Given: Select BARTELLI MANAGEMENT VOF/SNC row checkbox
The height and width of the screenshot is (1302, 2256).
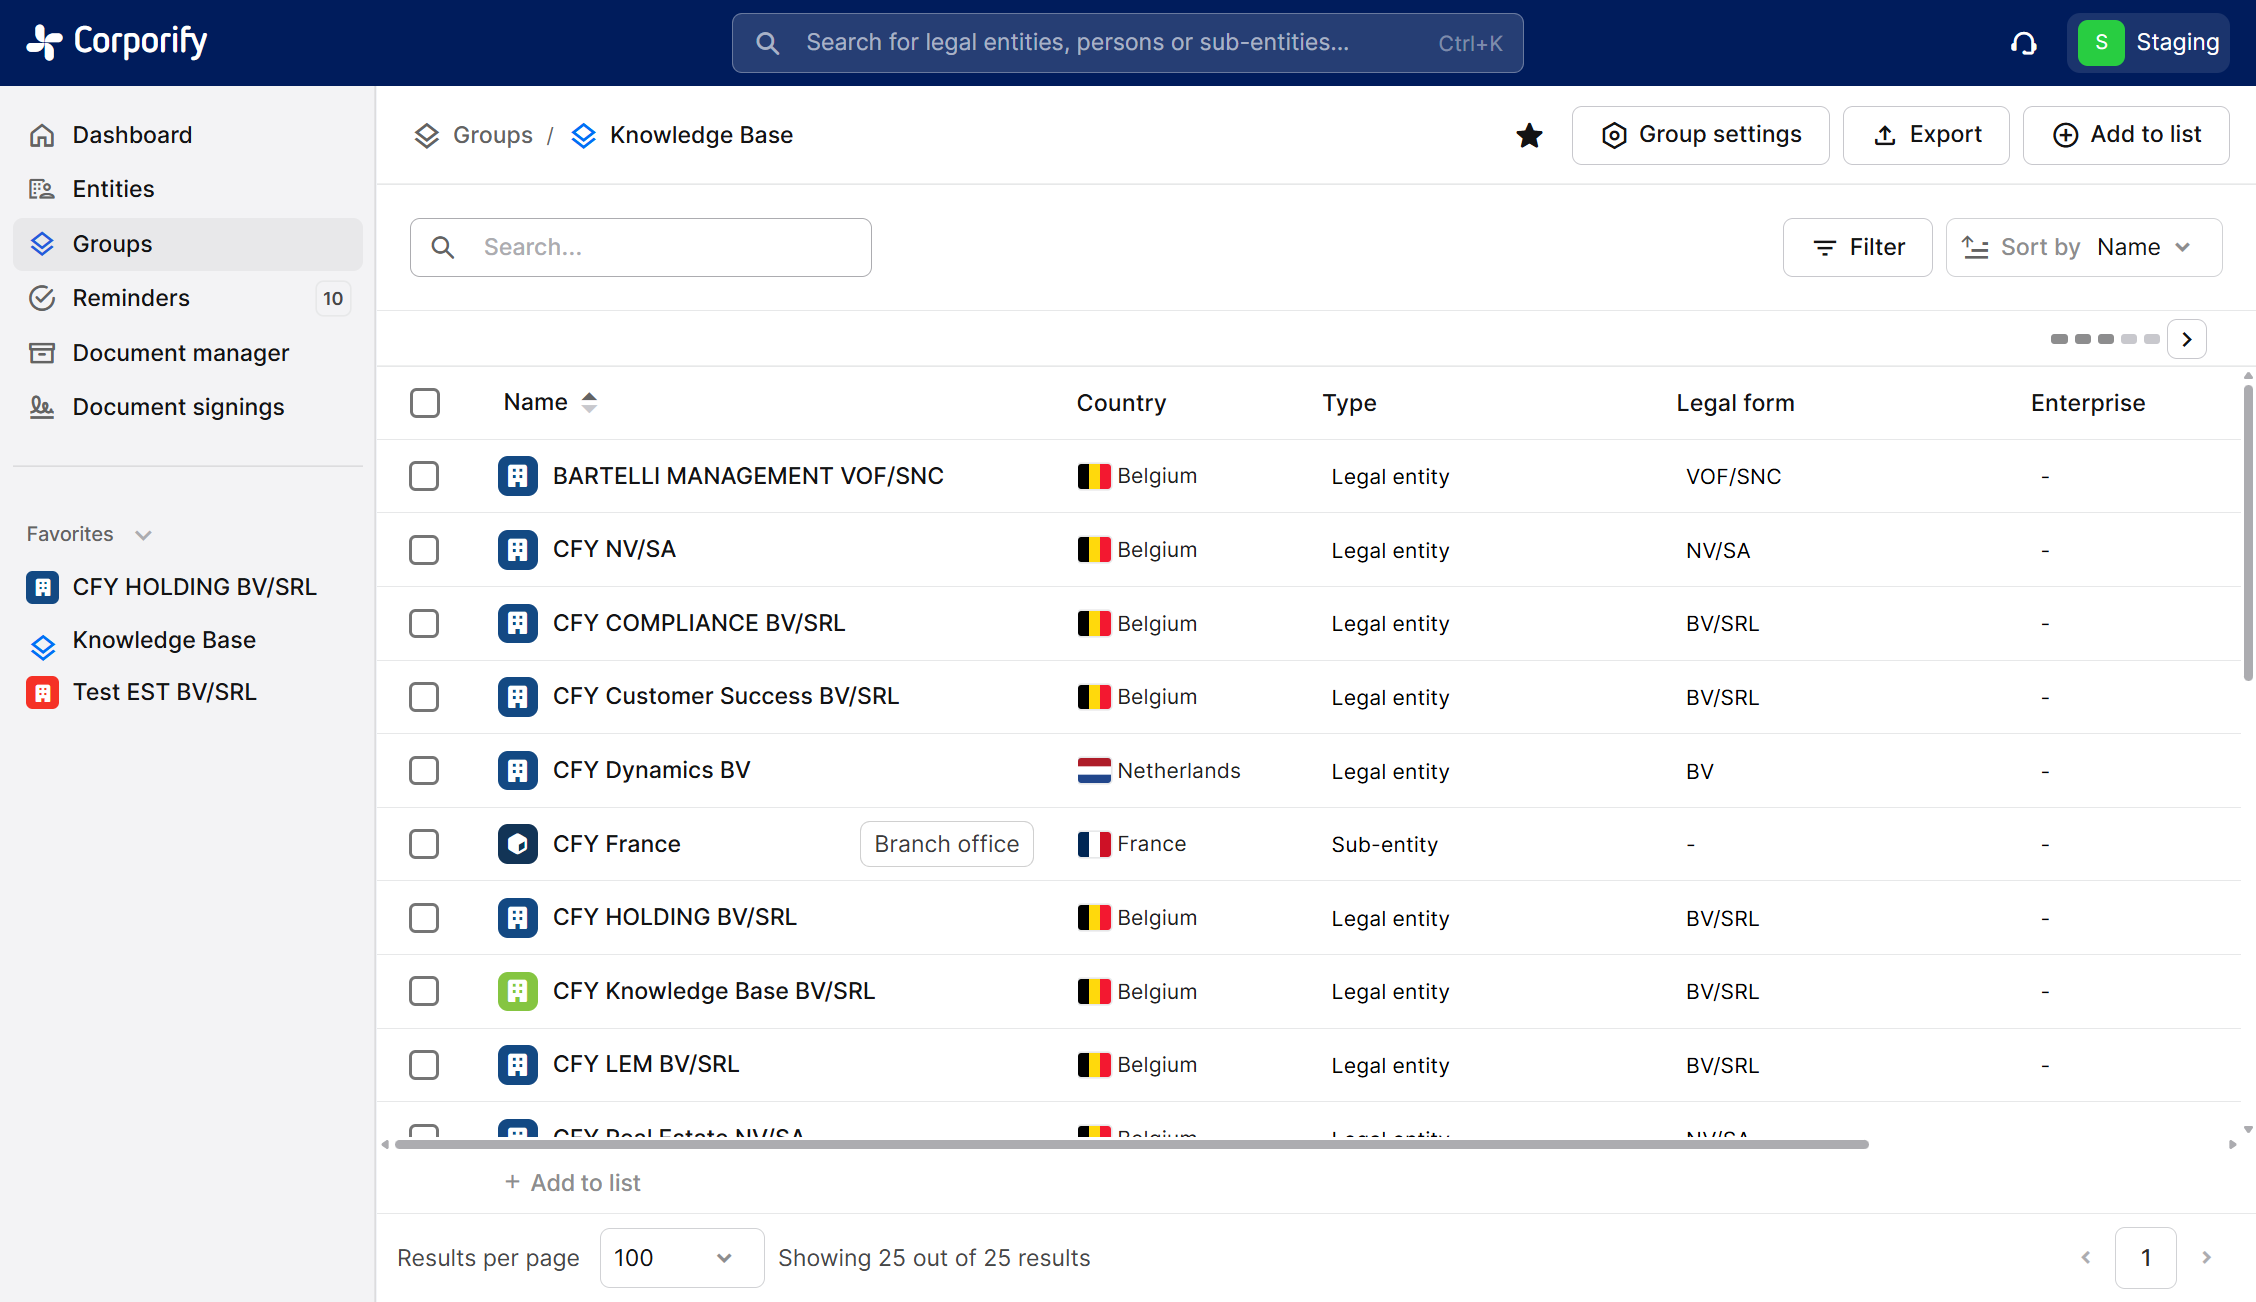Looking at the screenshot, I should [424, 476].
